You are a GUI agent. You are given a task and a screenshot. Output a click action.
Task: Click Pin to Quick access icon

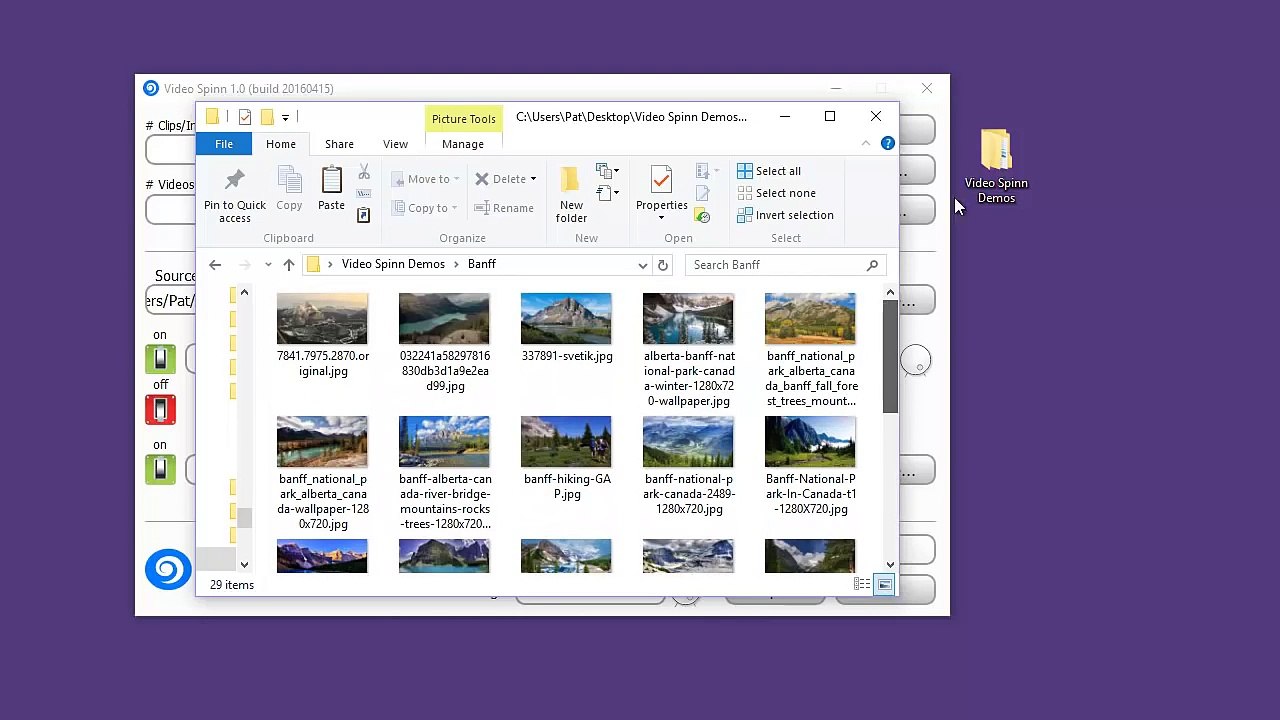[x=235, y=180]
